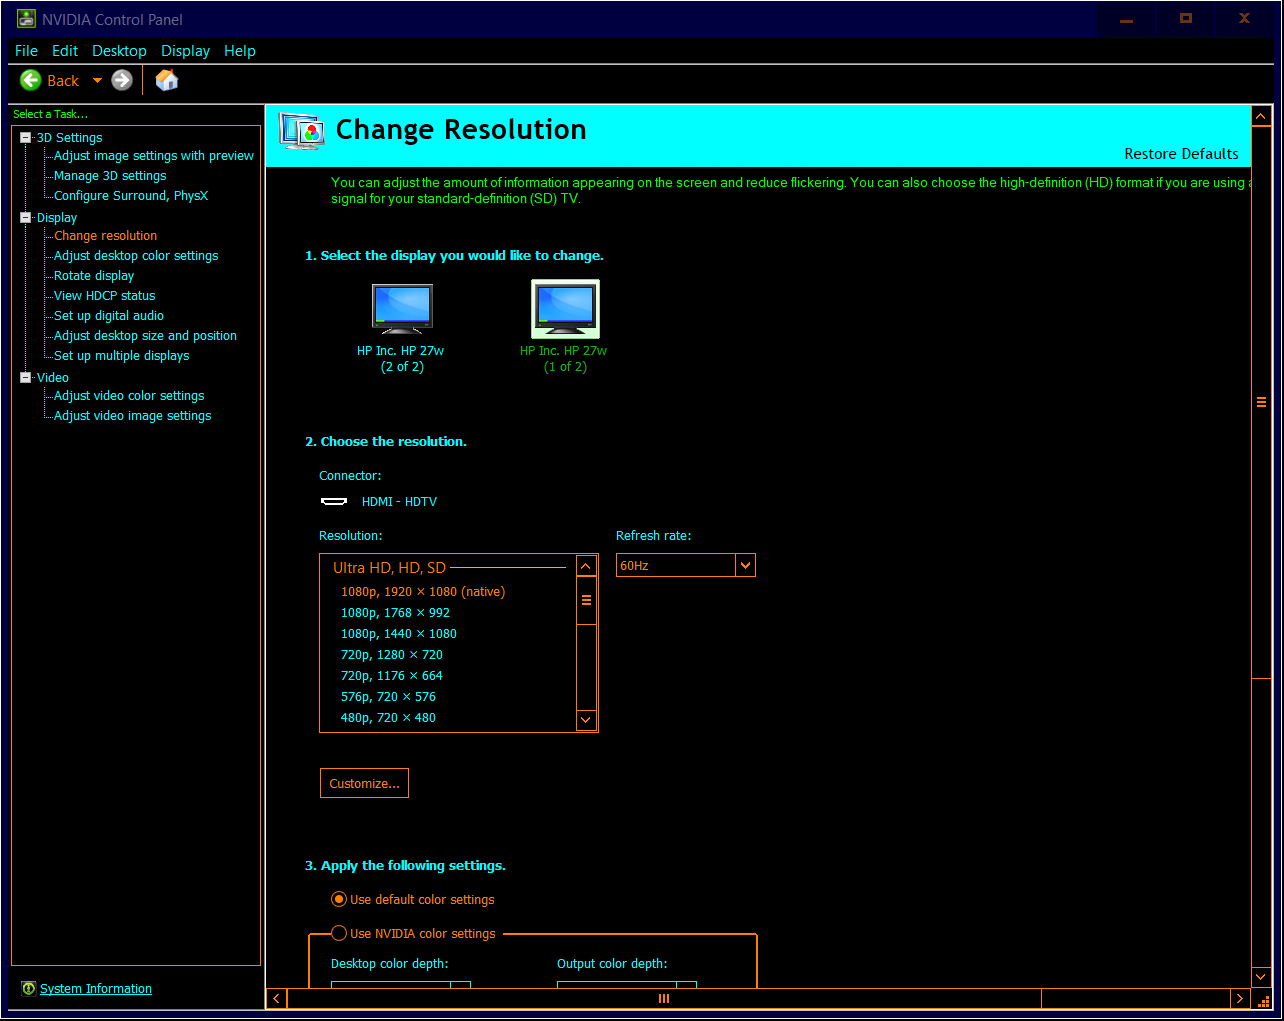
Task: Open the Home icon in the toolbar
Action: point(167,80)
